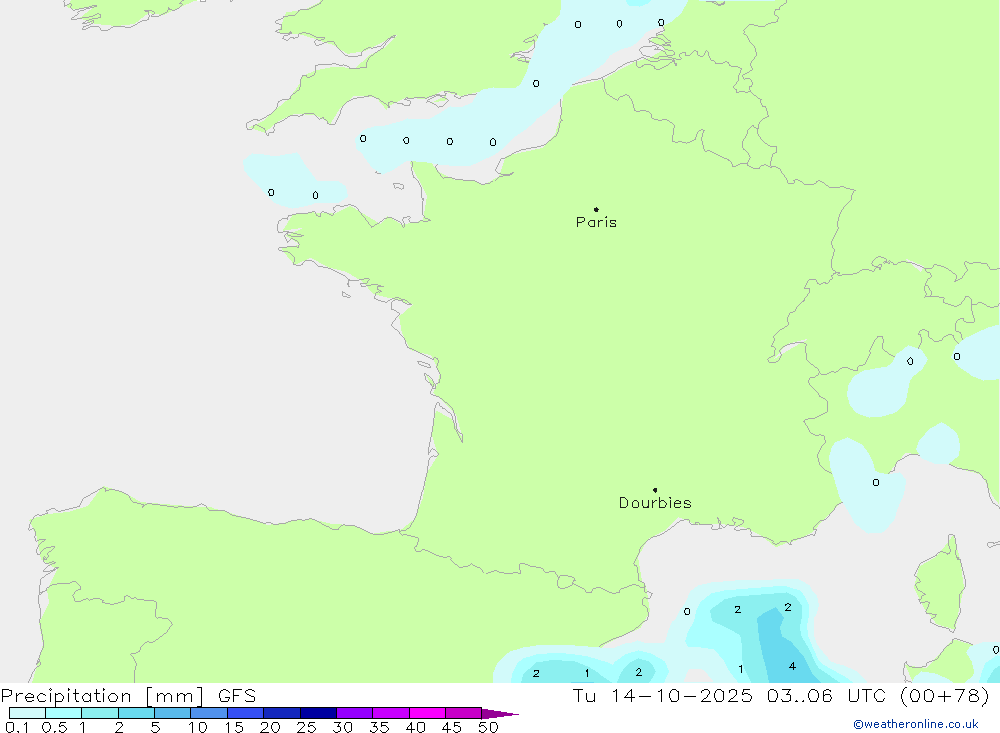Click the legend value label 0.5
The image size is (1000, 733).
click(x=54, y=727)
